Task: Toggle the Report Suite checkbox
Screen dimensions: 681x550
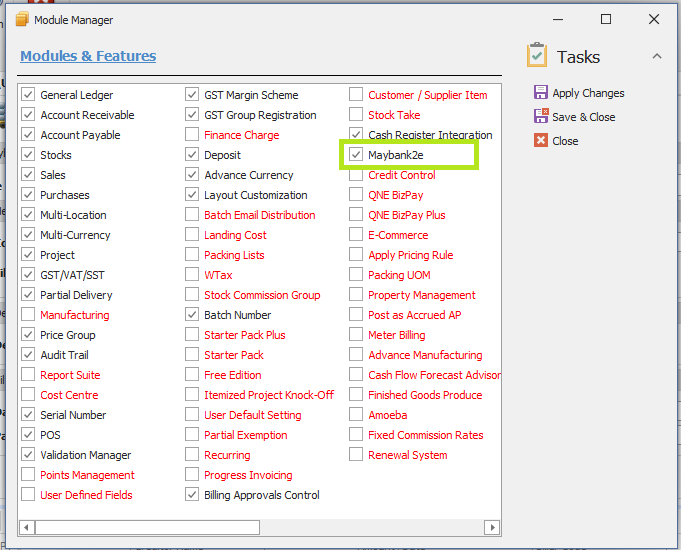Action: pyautogui.click(x=28, y=374)
